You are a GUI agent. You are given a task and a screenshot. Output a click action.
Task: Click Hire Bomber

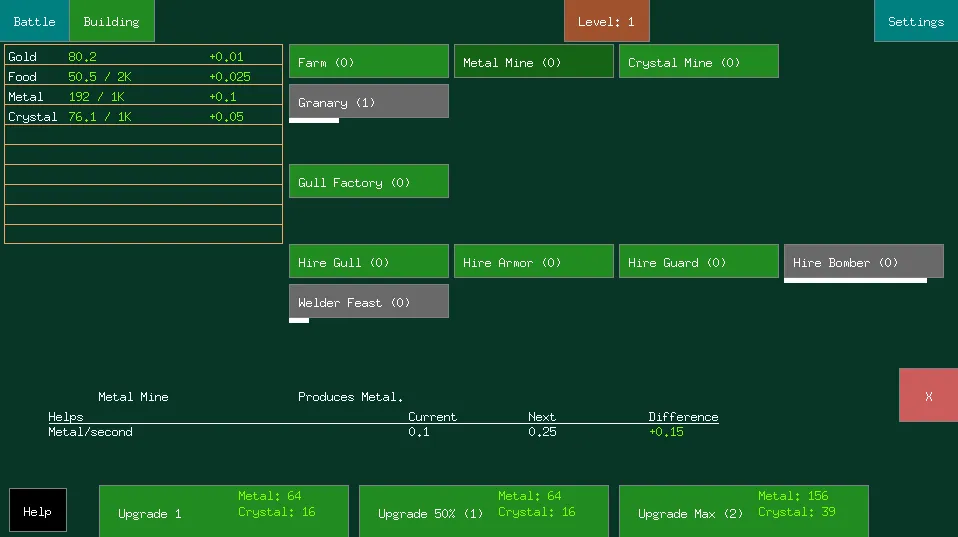(x=863, y=262)
